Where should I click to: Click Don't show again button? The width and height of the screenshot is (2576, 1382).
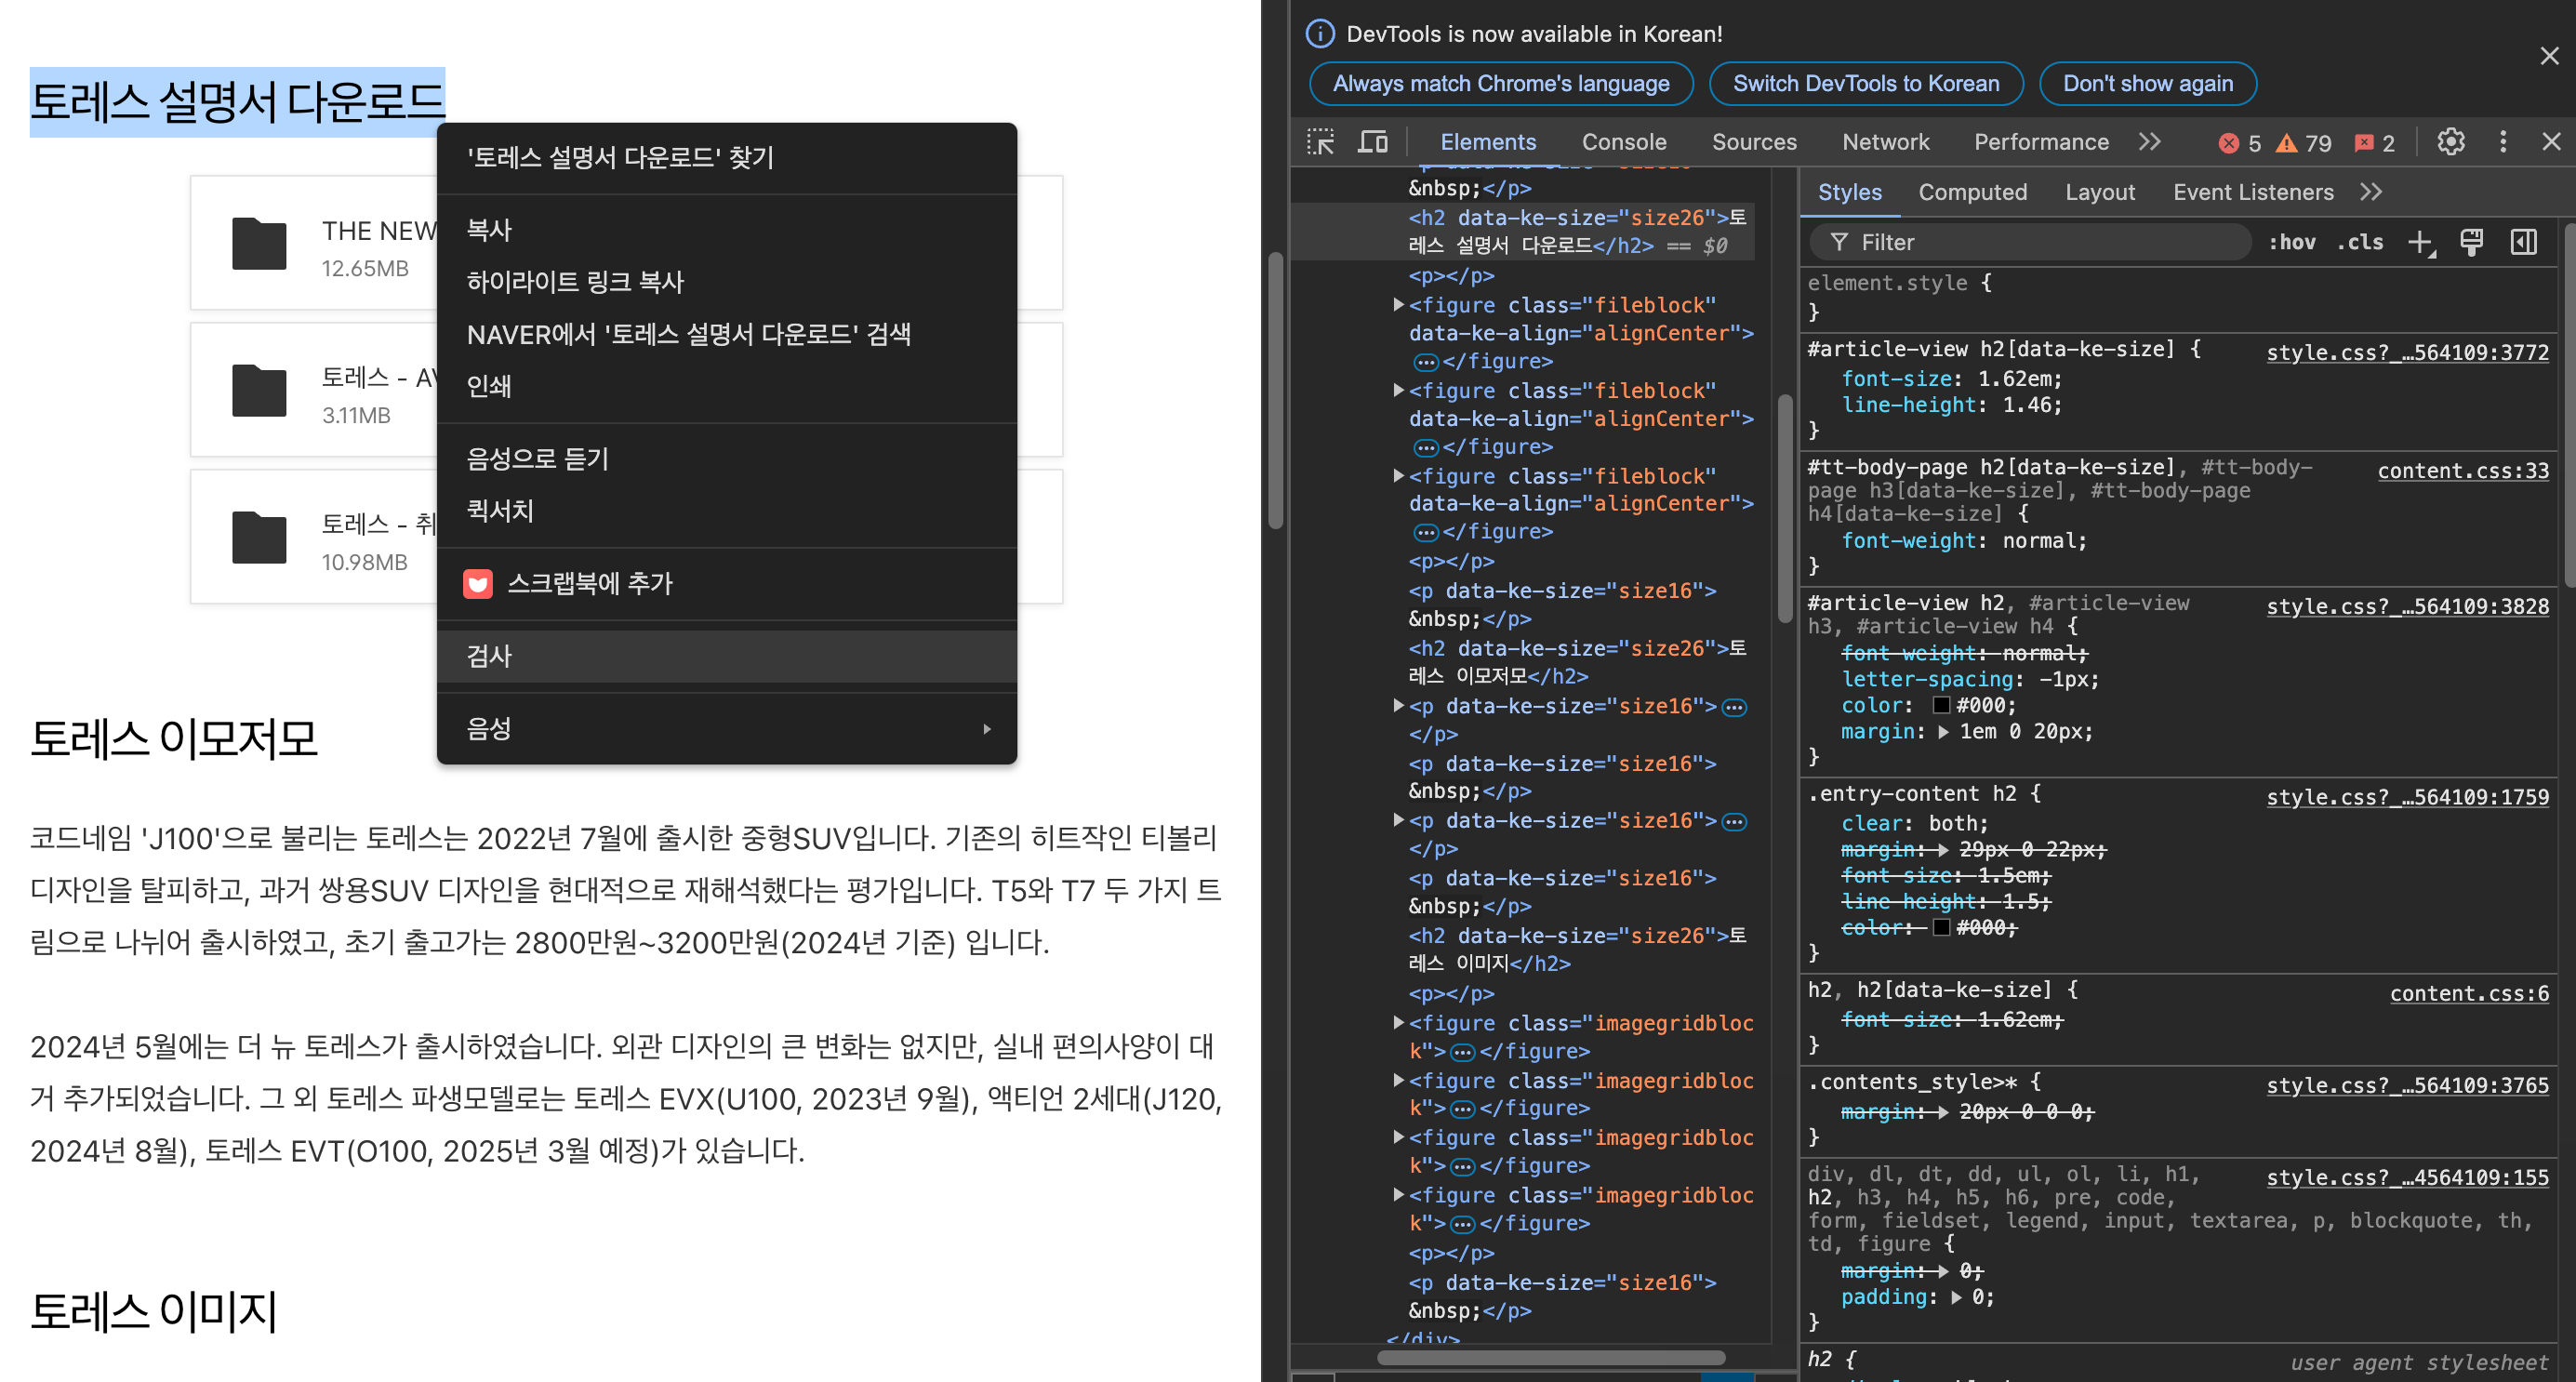coord(2147,84)
